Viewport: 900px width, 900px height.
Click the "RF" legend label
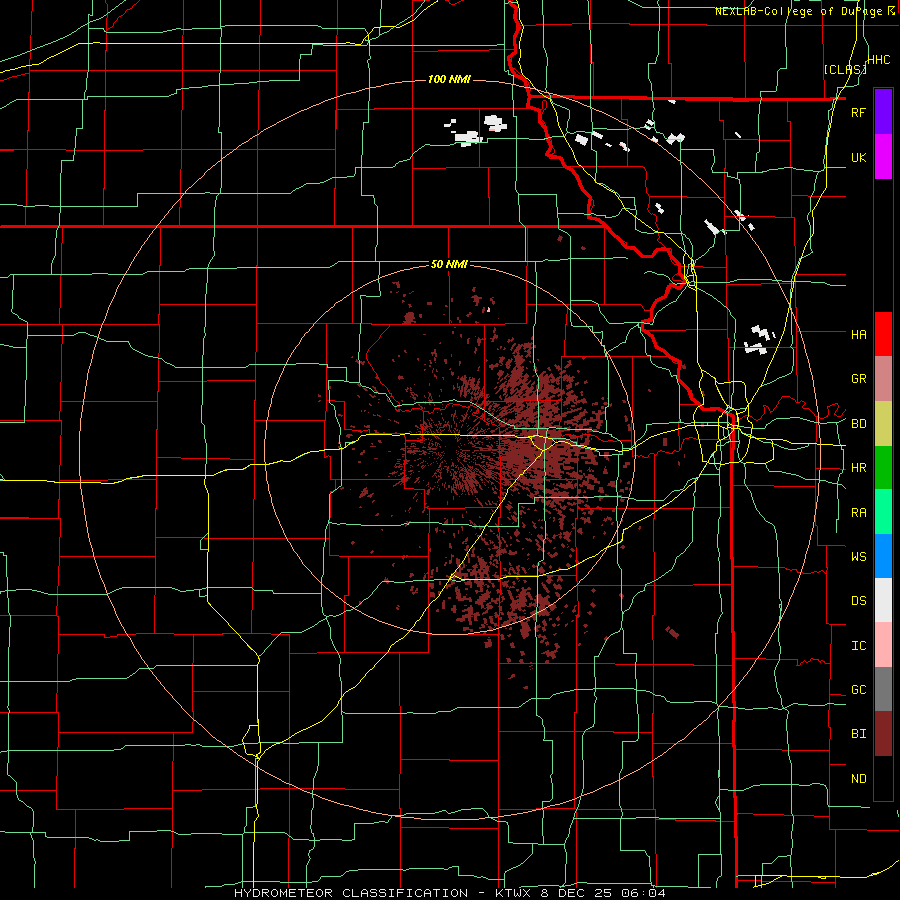pyautogui.click(x=858, y=112)
